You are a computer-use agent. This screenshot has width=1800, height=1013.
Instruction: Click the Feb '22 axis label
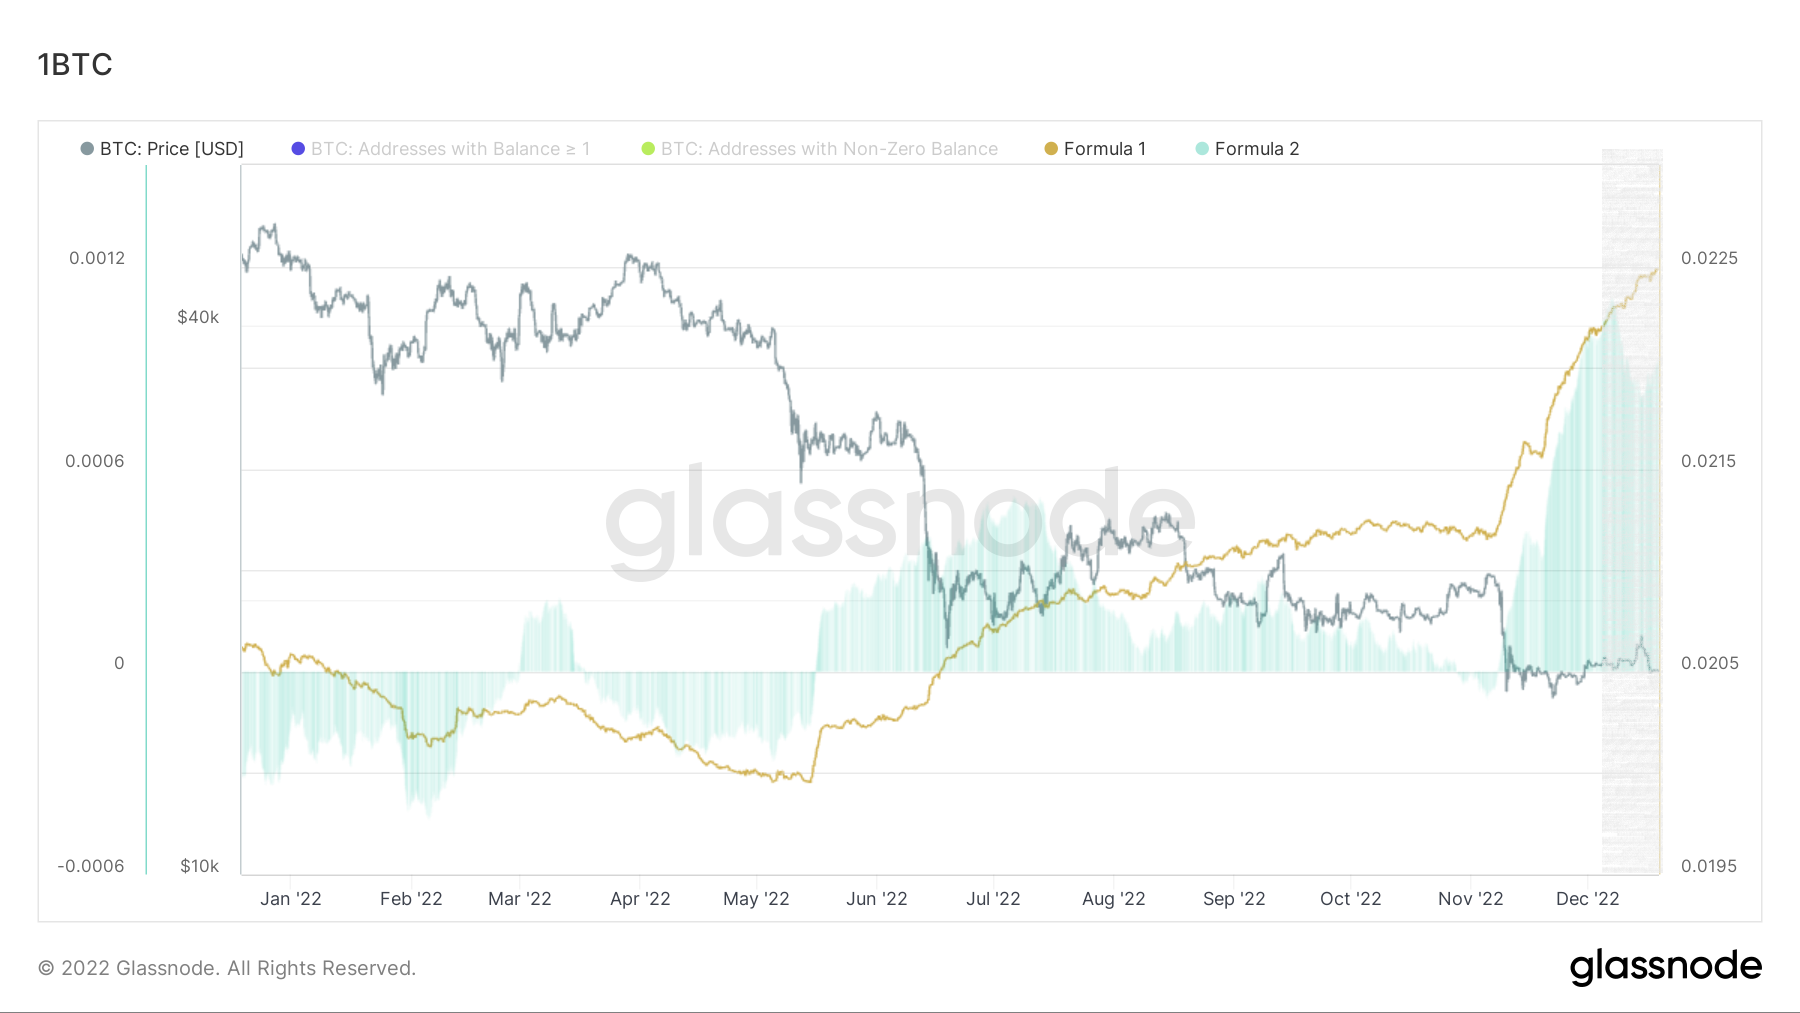point(411,899)
